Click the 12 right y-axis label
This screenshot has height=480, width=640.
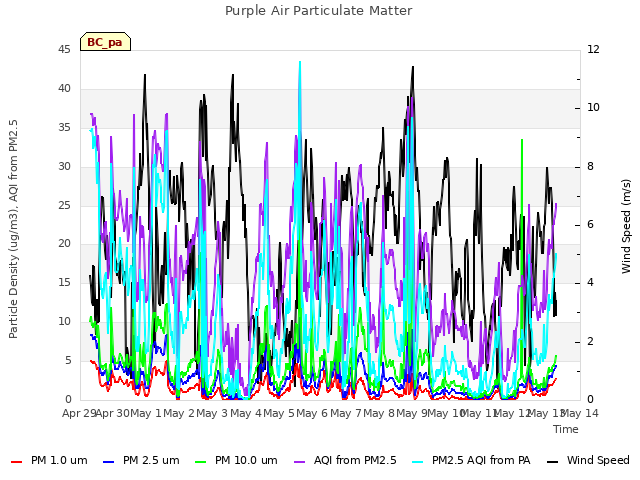coord(593,50)
